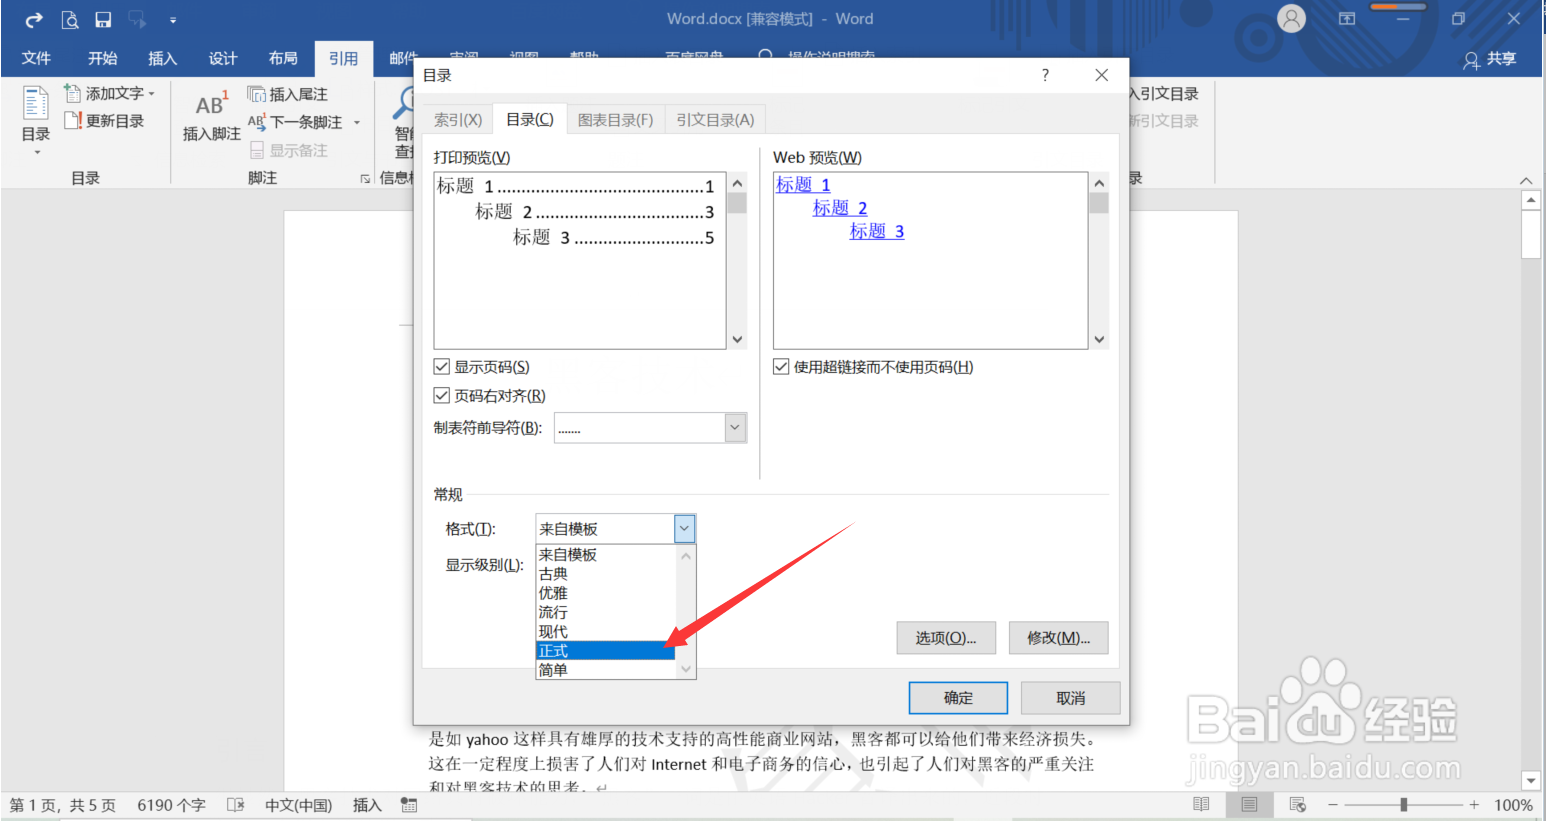Select 正式 in format list
The height and width of the screenshot is (821, 1546).
coord(606,651)
